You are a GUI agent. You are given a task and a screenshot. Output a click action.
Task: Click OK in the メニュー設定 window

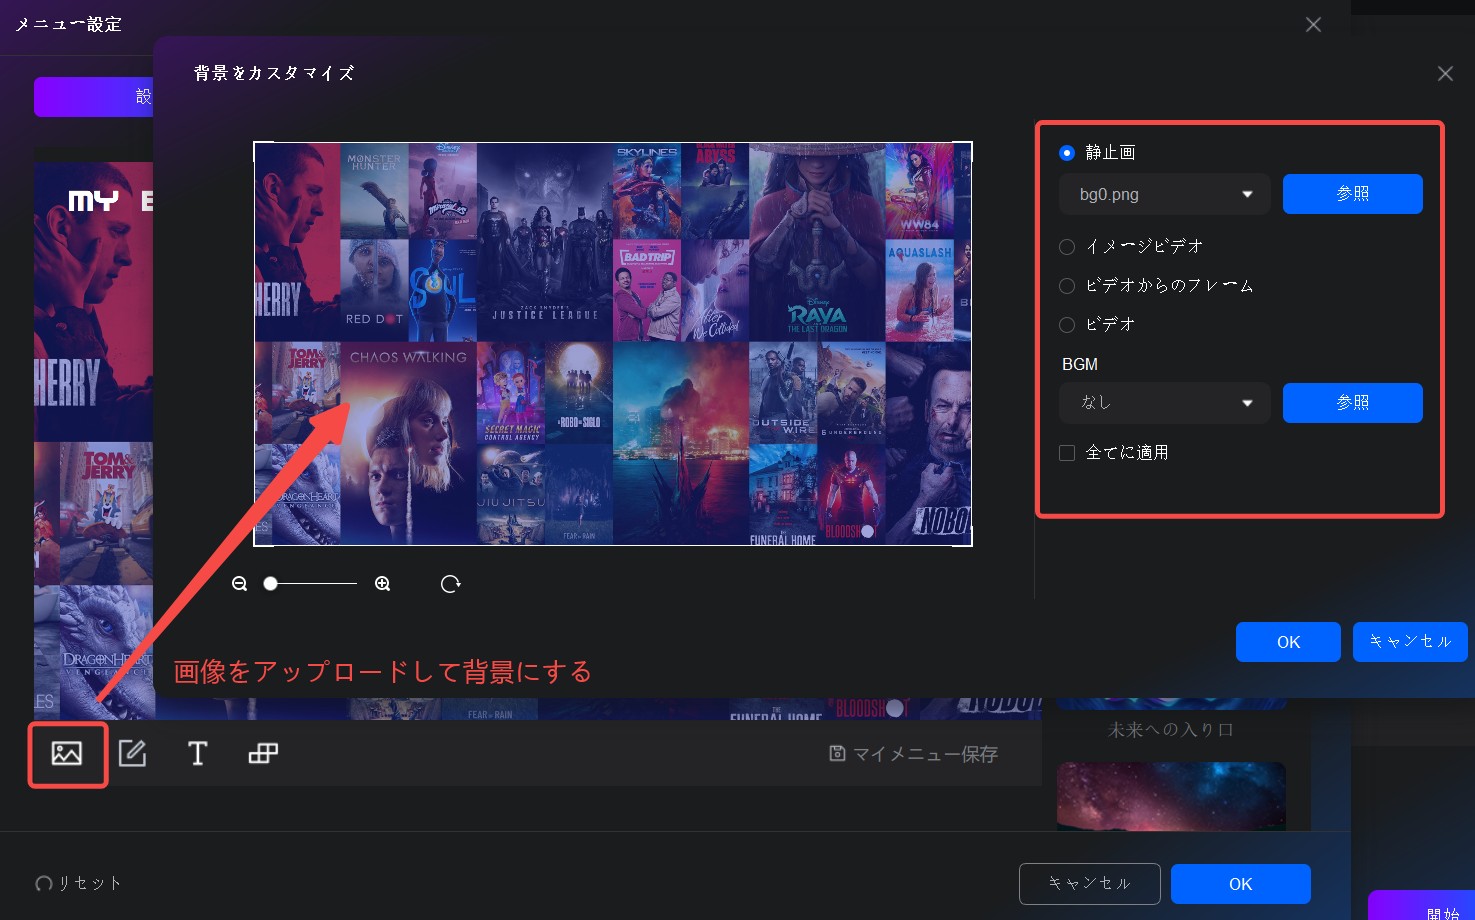point(1241,884)
